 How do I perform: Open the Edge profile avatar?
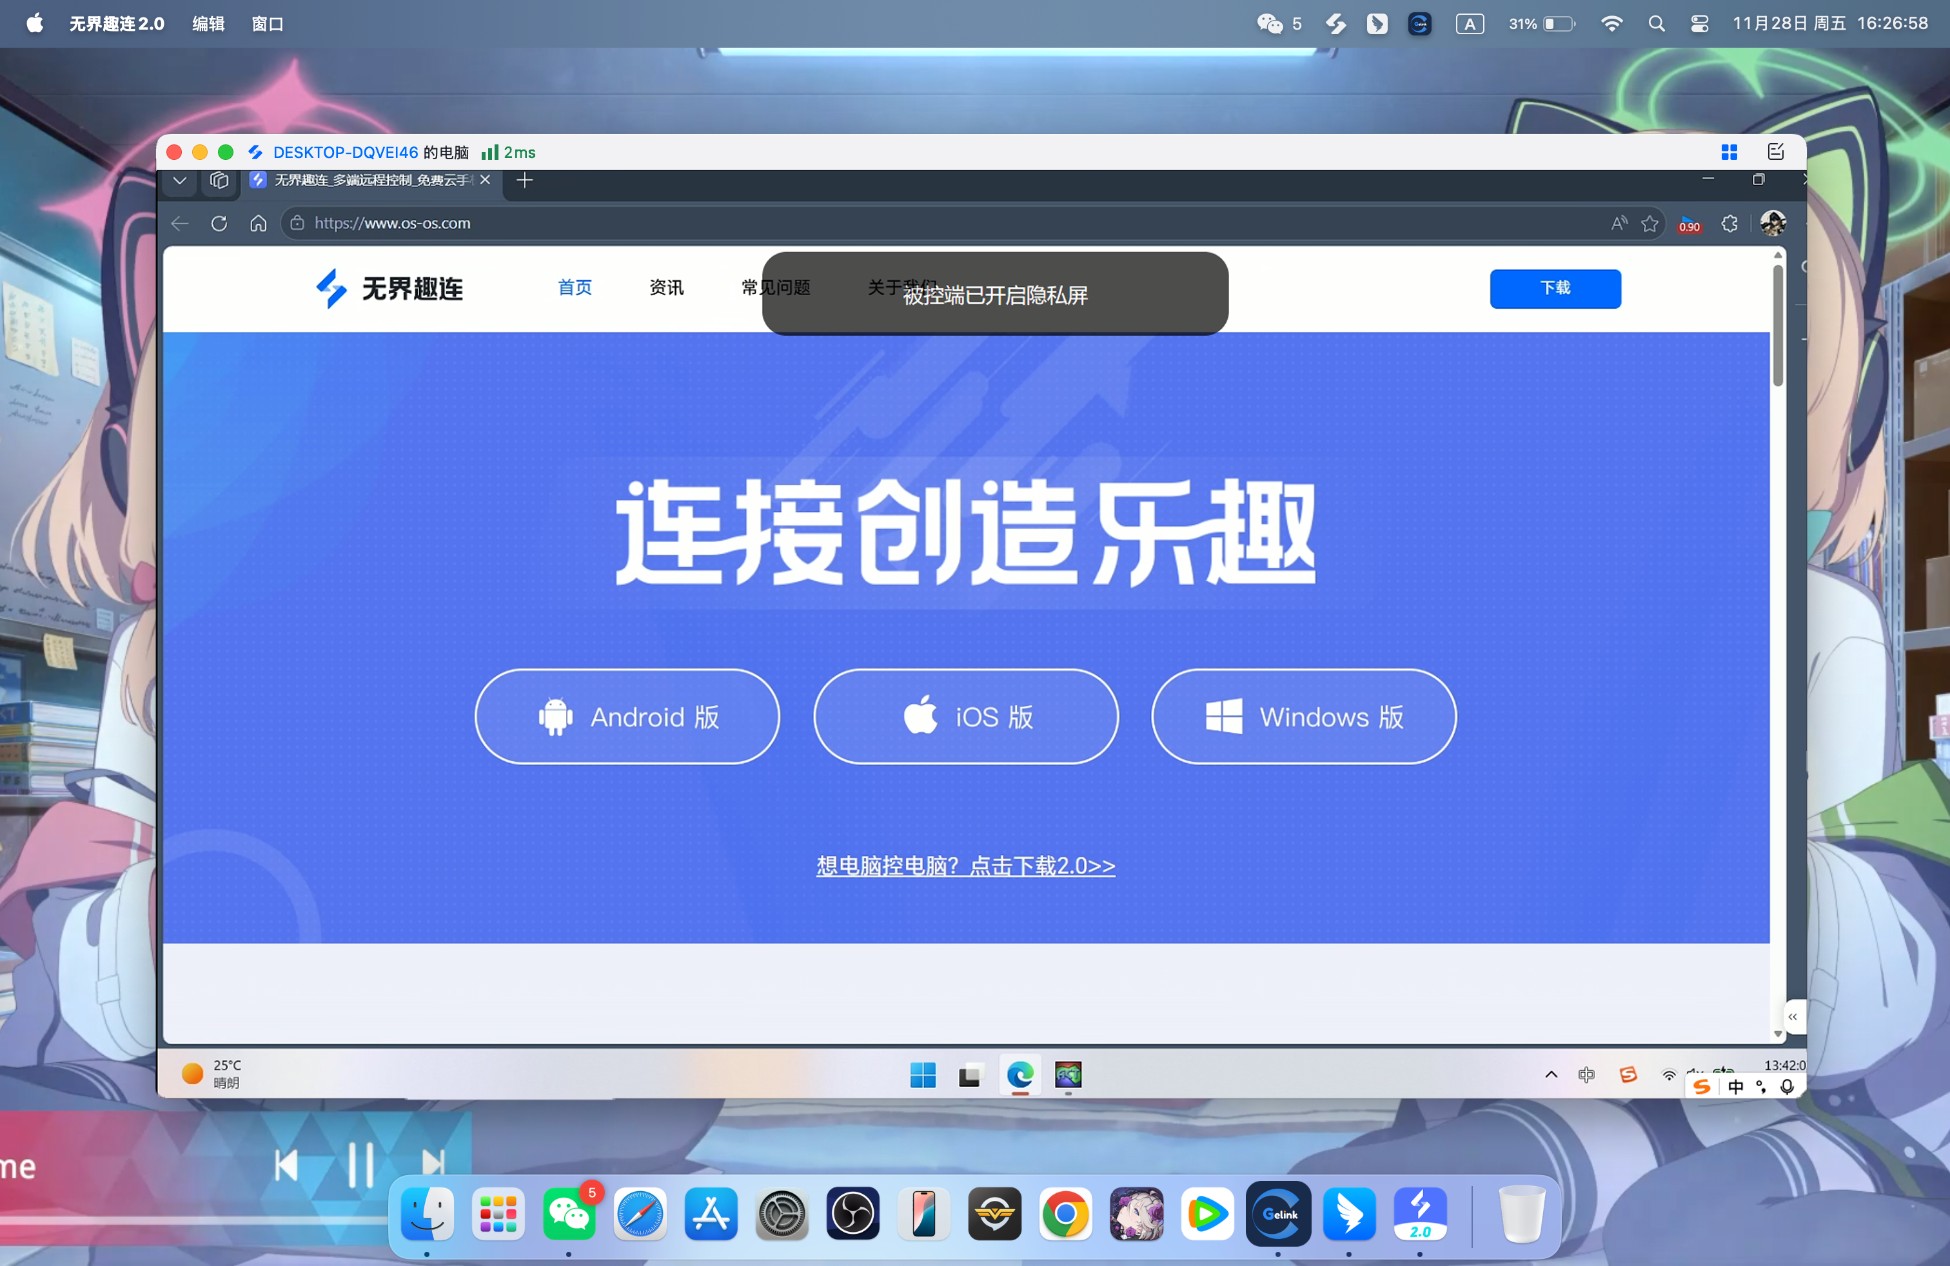1773,223
